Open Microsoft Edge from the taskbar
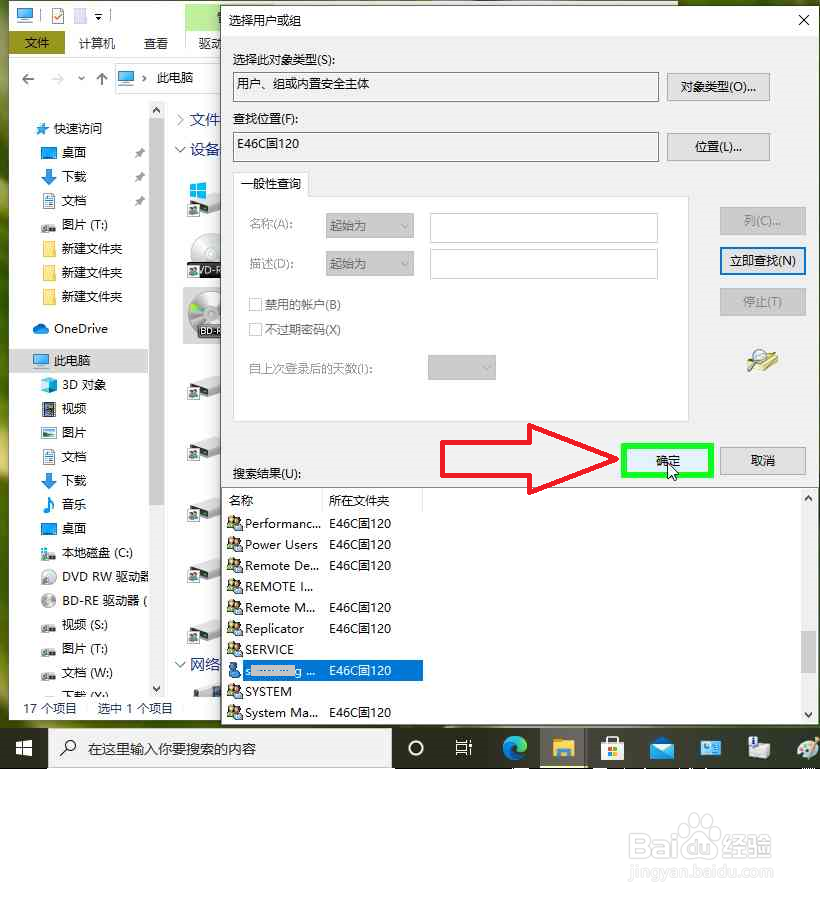 tap(514, 747)
